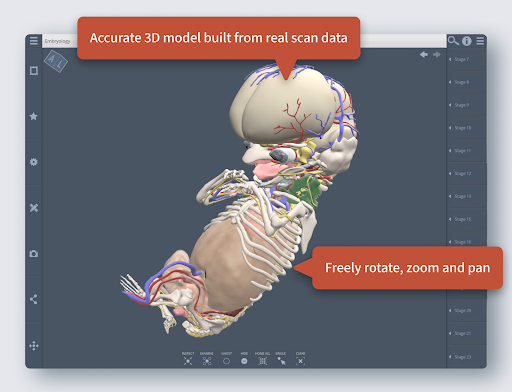Open the crossed tools icon in sidebar
512x392 pixels.
34,208
